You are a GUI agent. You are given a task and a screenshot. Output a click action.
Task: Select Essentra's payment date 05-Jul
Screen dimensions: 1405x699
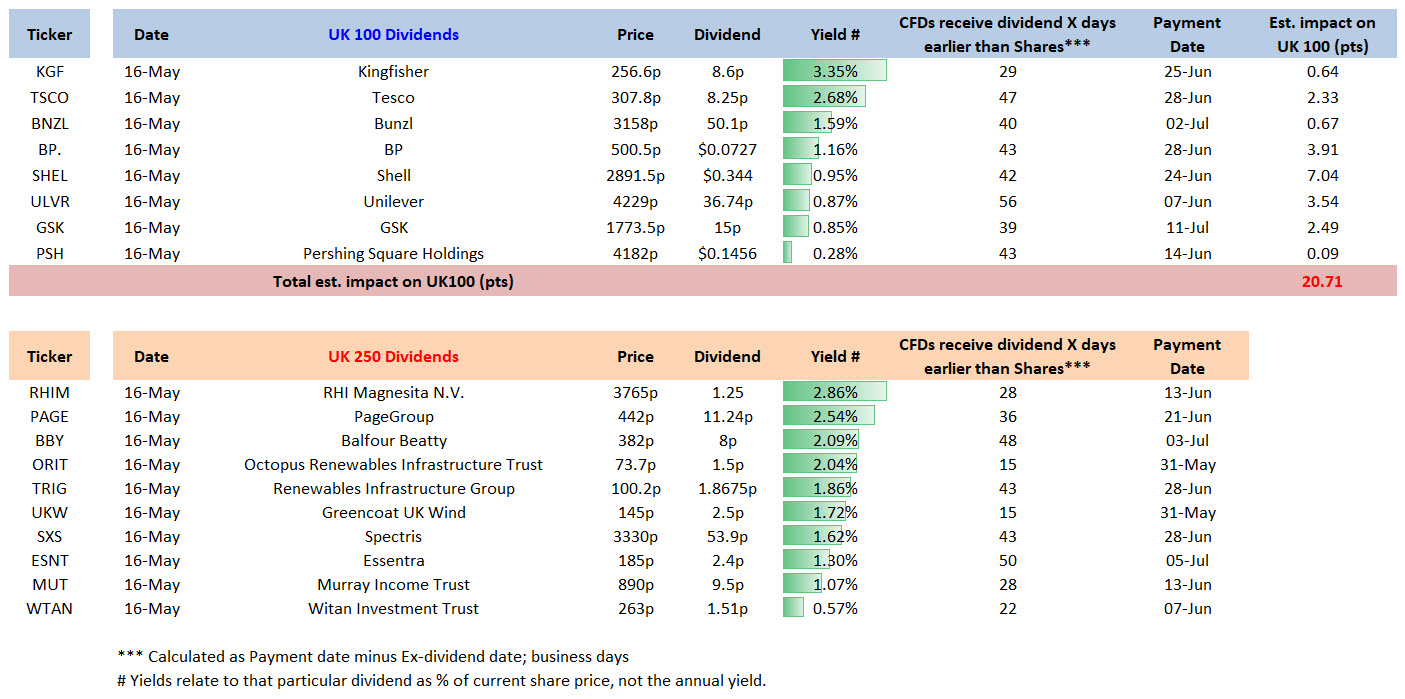pos(1187,561)
